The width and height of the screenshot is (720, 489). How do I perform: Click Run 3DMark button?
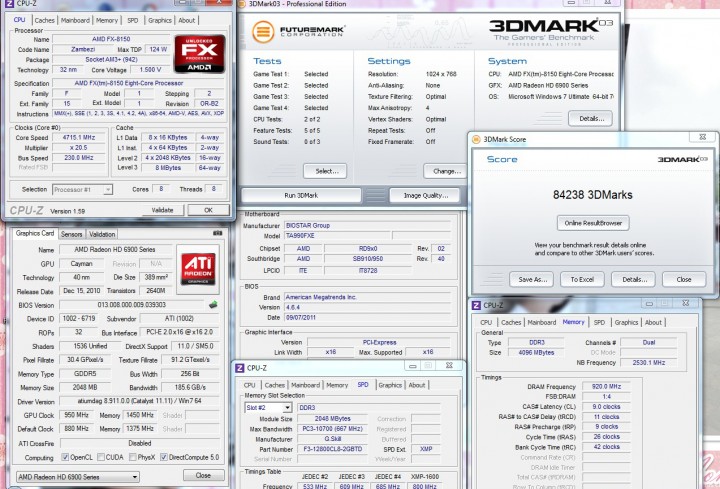pos(301,195)
